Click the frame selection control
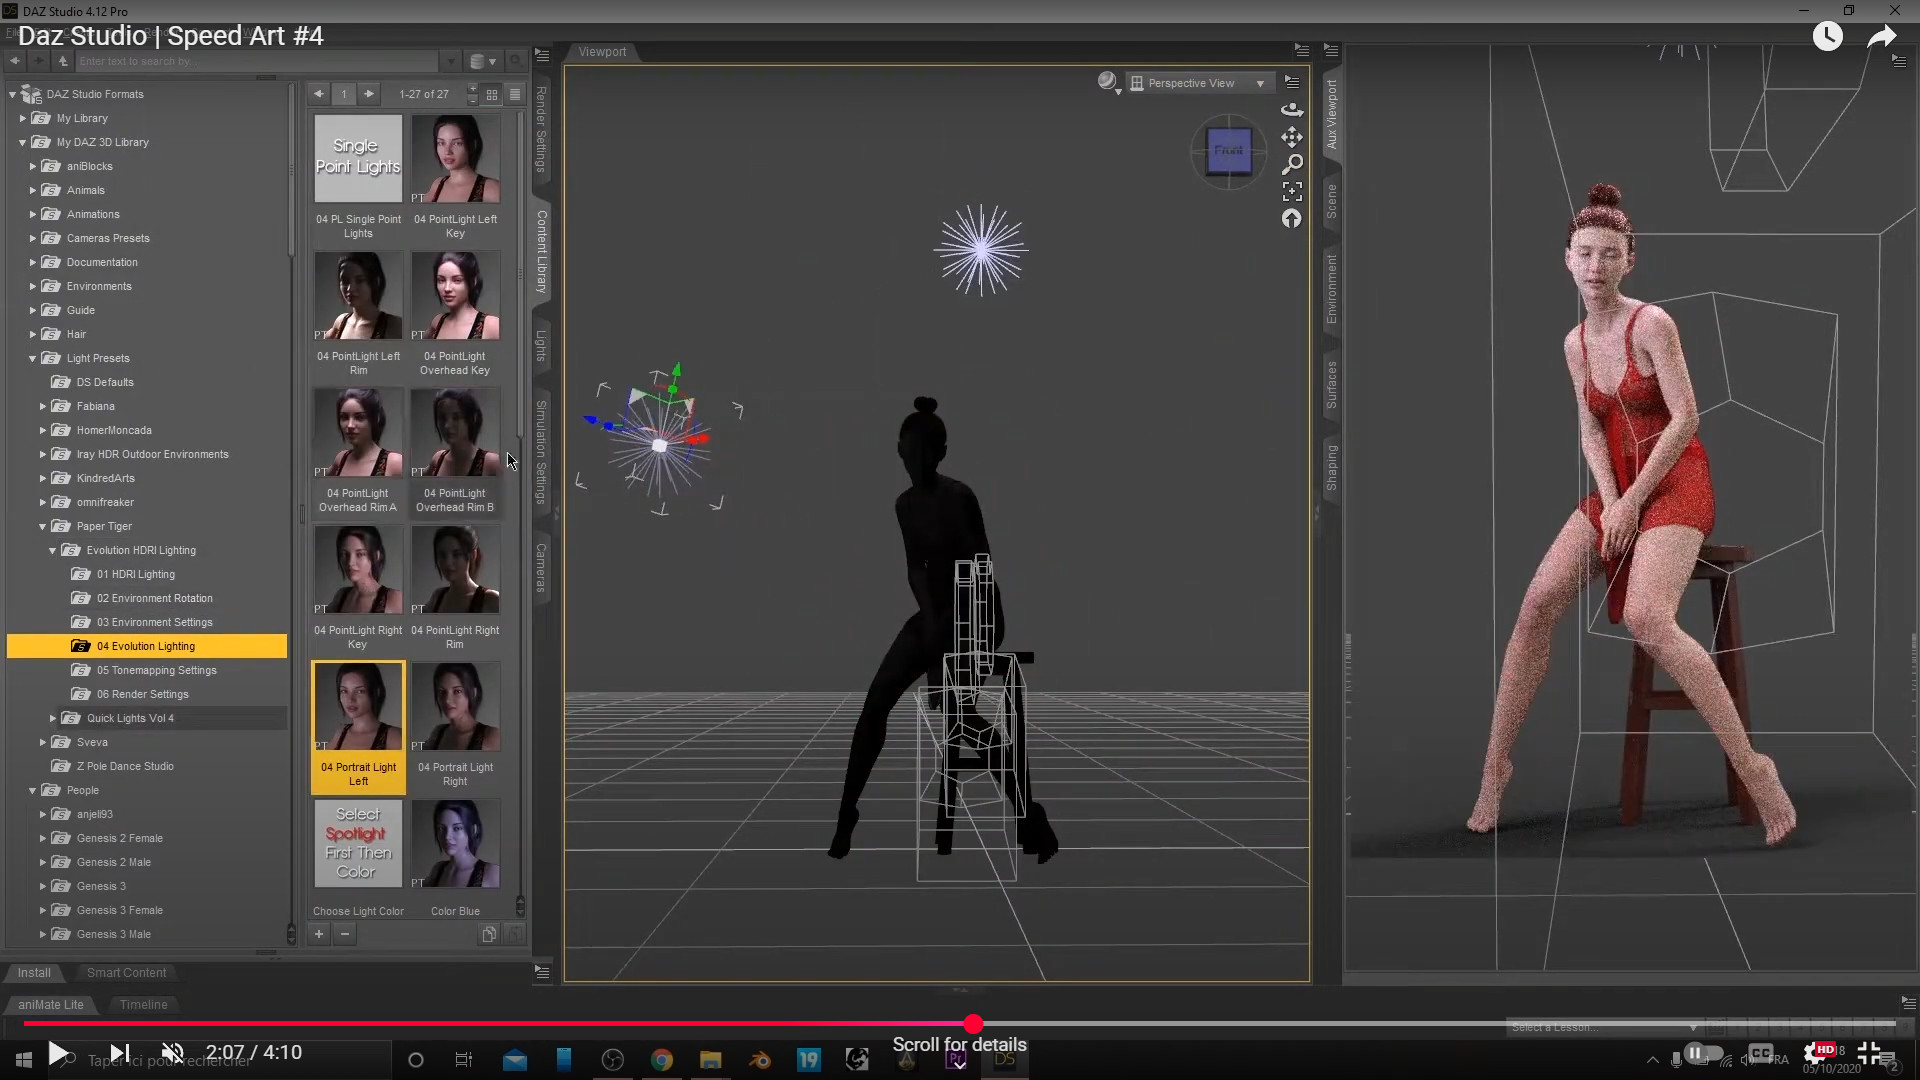This screenshot has width=1920, height=1080. pos(1292,191)
